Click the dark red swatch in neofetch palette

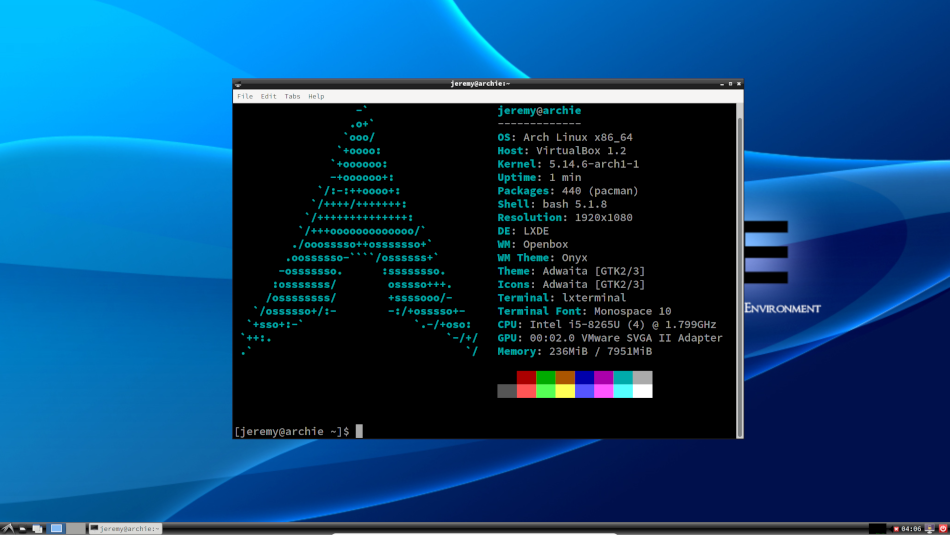(x=526, y=377)
